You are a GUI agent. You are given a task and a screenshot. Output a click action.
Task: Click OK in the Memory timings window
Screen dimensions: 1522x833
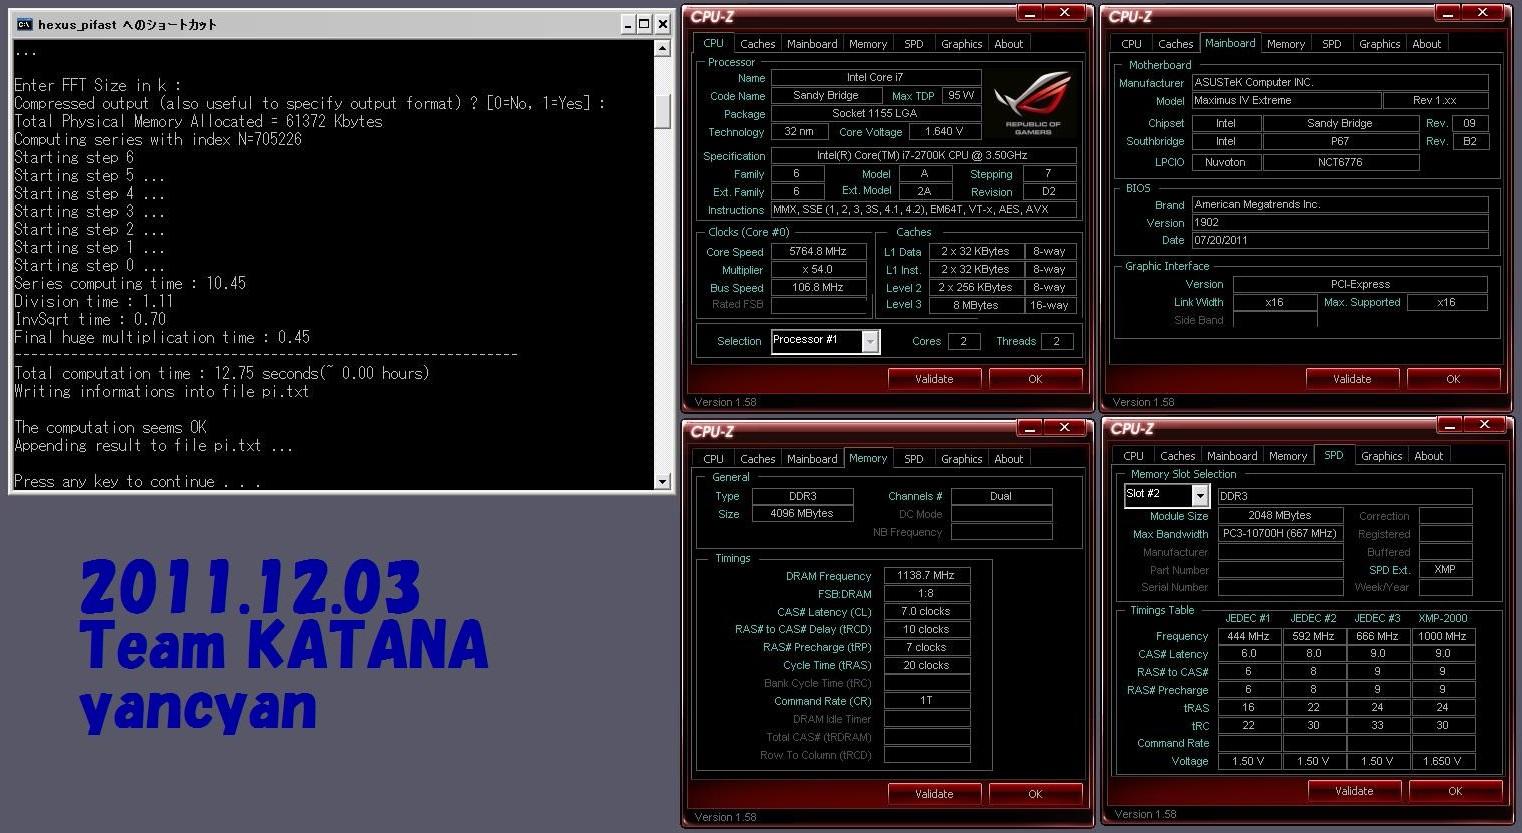tap(1035, 794)
